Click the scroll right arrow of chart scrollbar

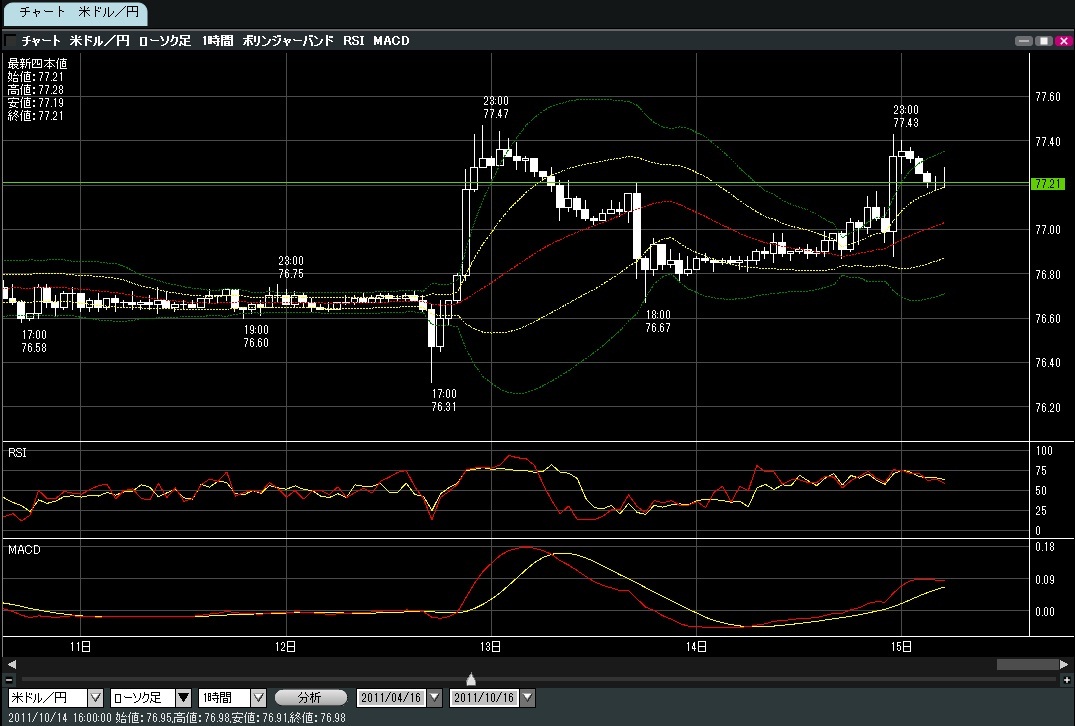click(x=1064, y=664)
